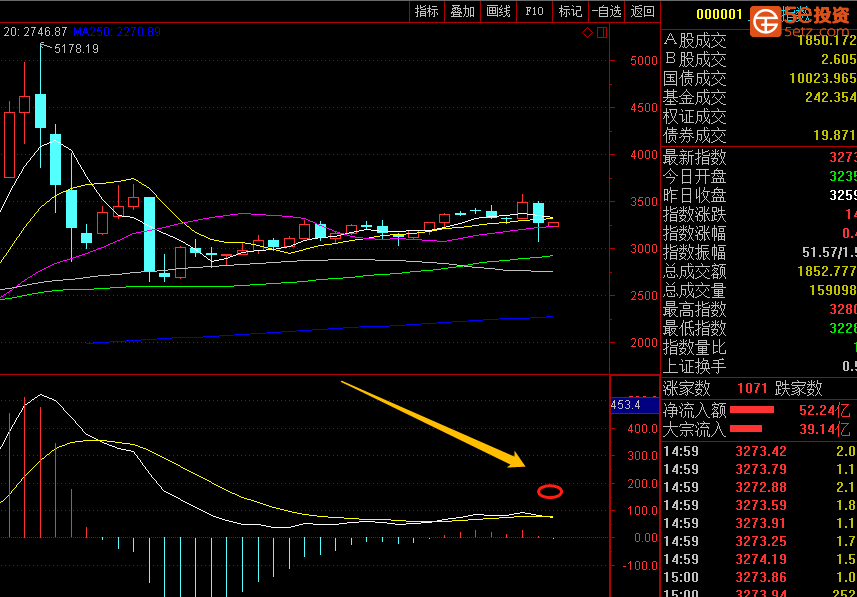This screenshot has height=597, width=857.
Task: Click the 最低指数 label
Action: [x=695, y=328]
